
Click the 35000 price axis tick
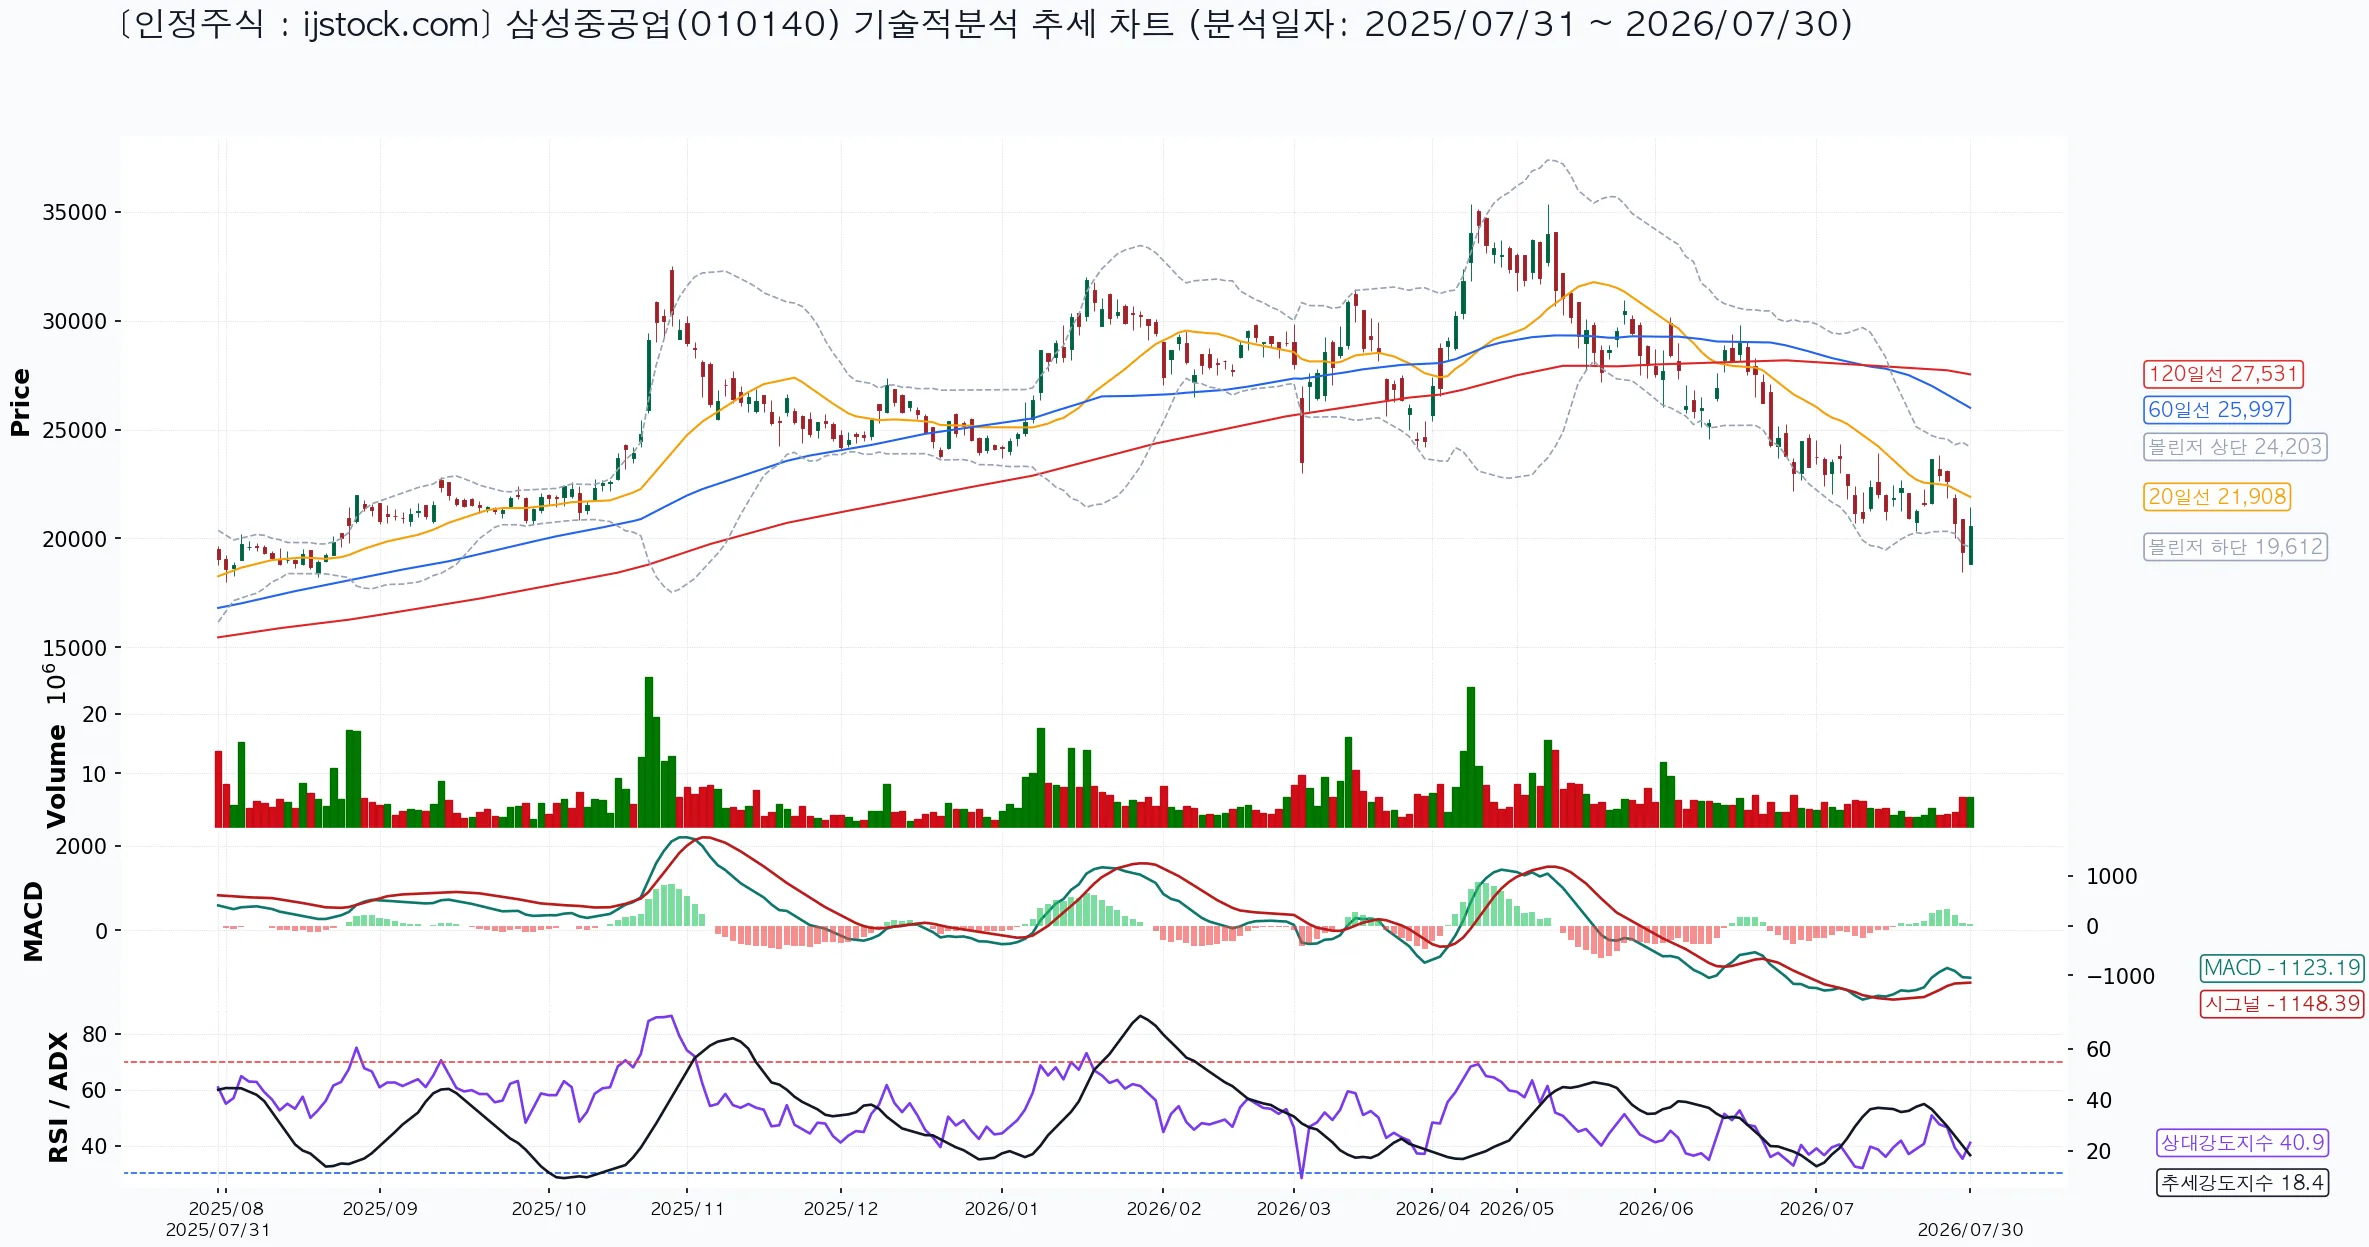[x=74, y=212]
